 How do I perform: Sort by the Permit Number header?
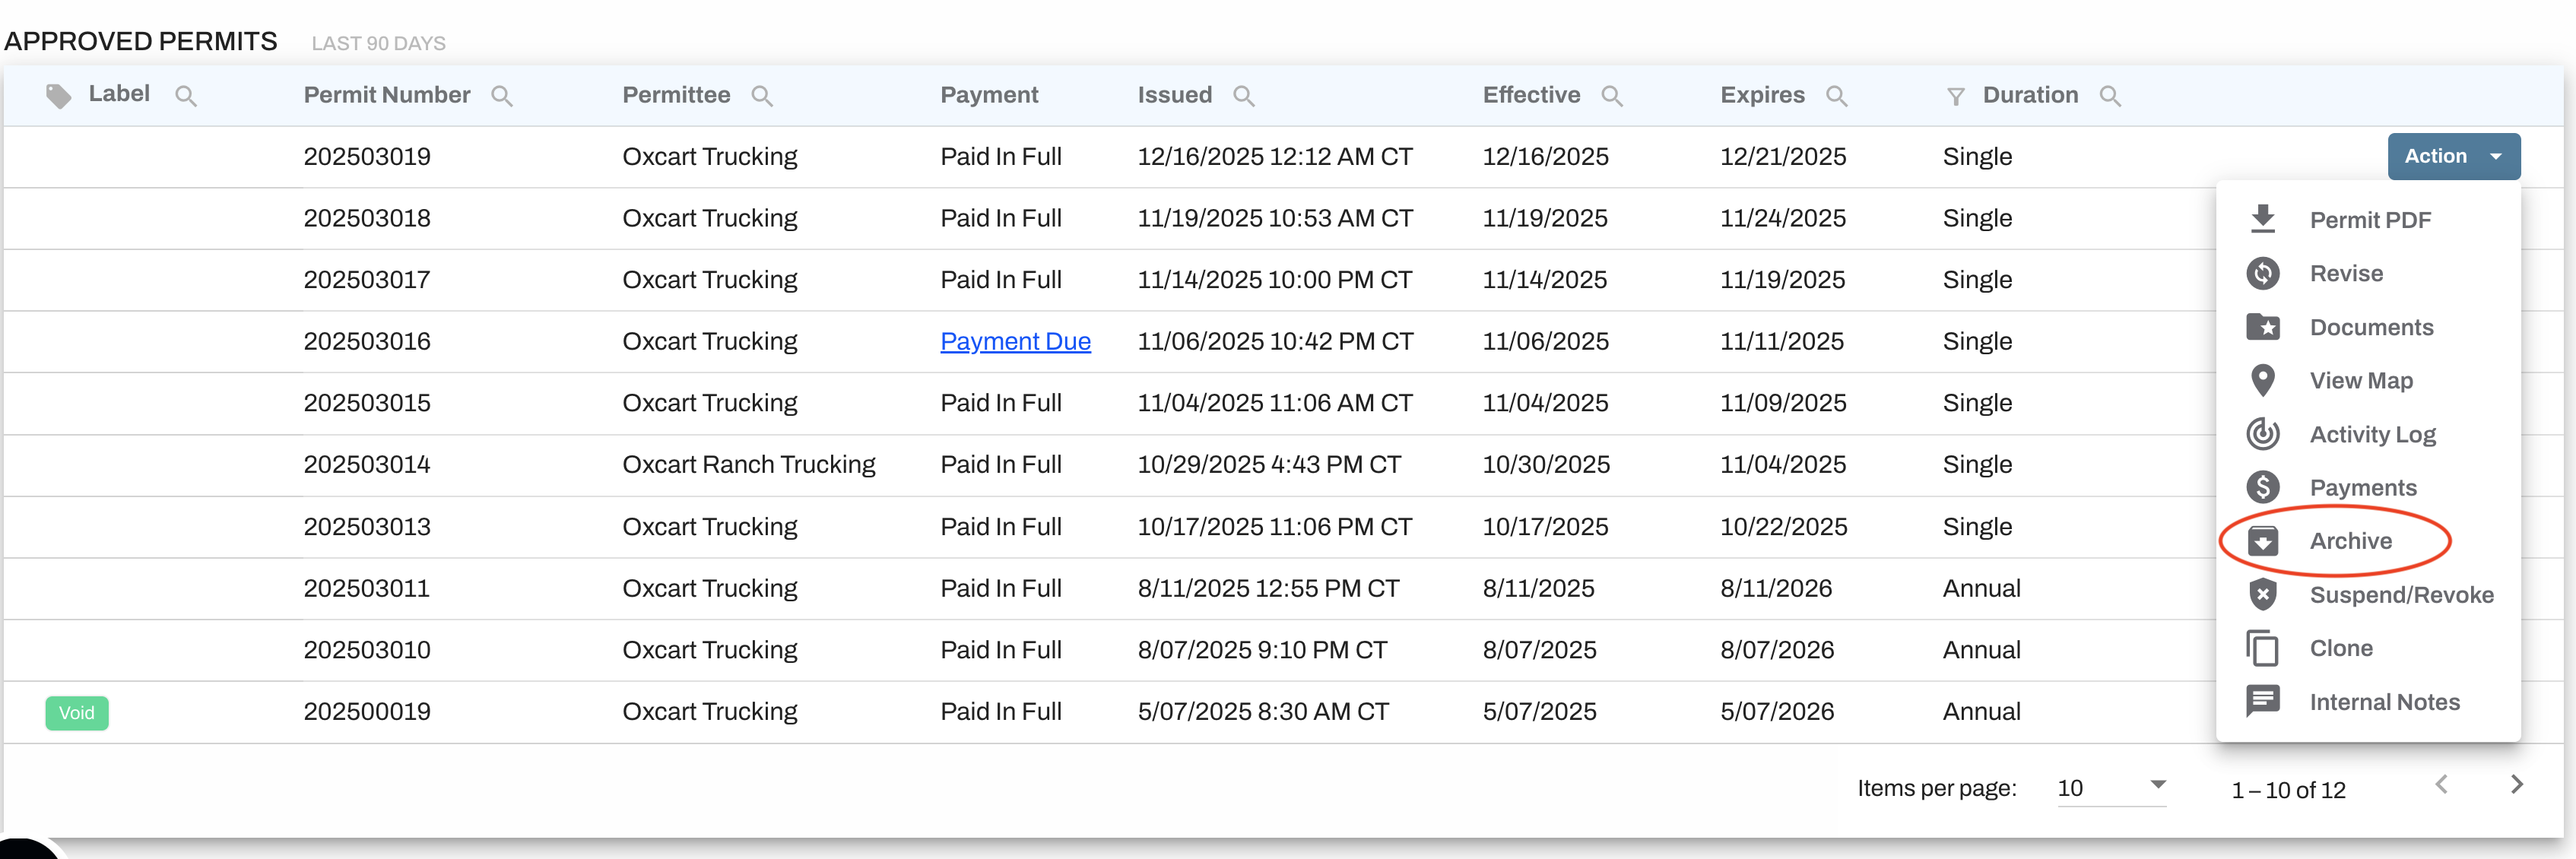[x=387, y=95]
